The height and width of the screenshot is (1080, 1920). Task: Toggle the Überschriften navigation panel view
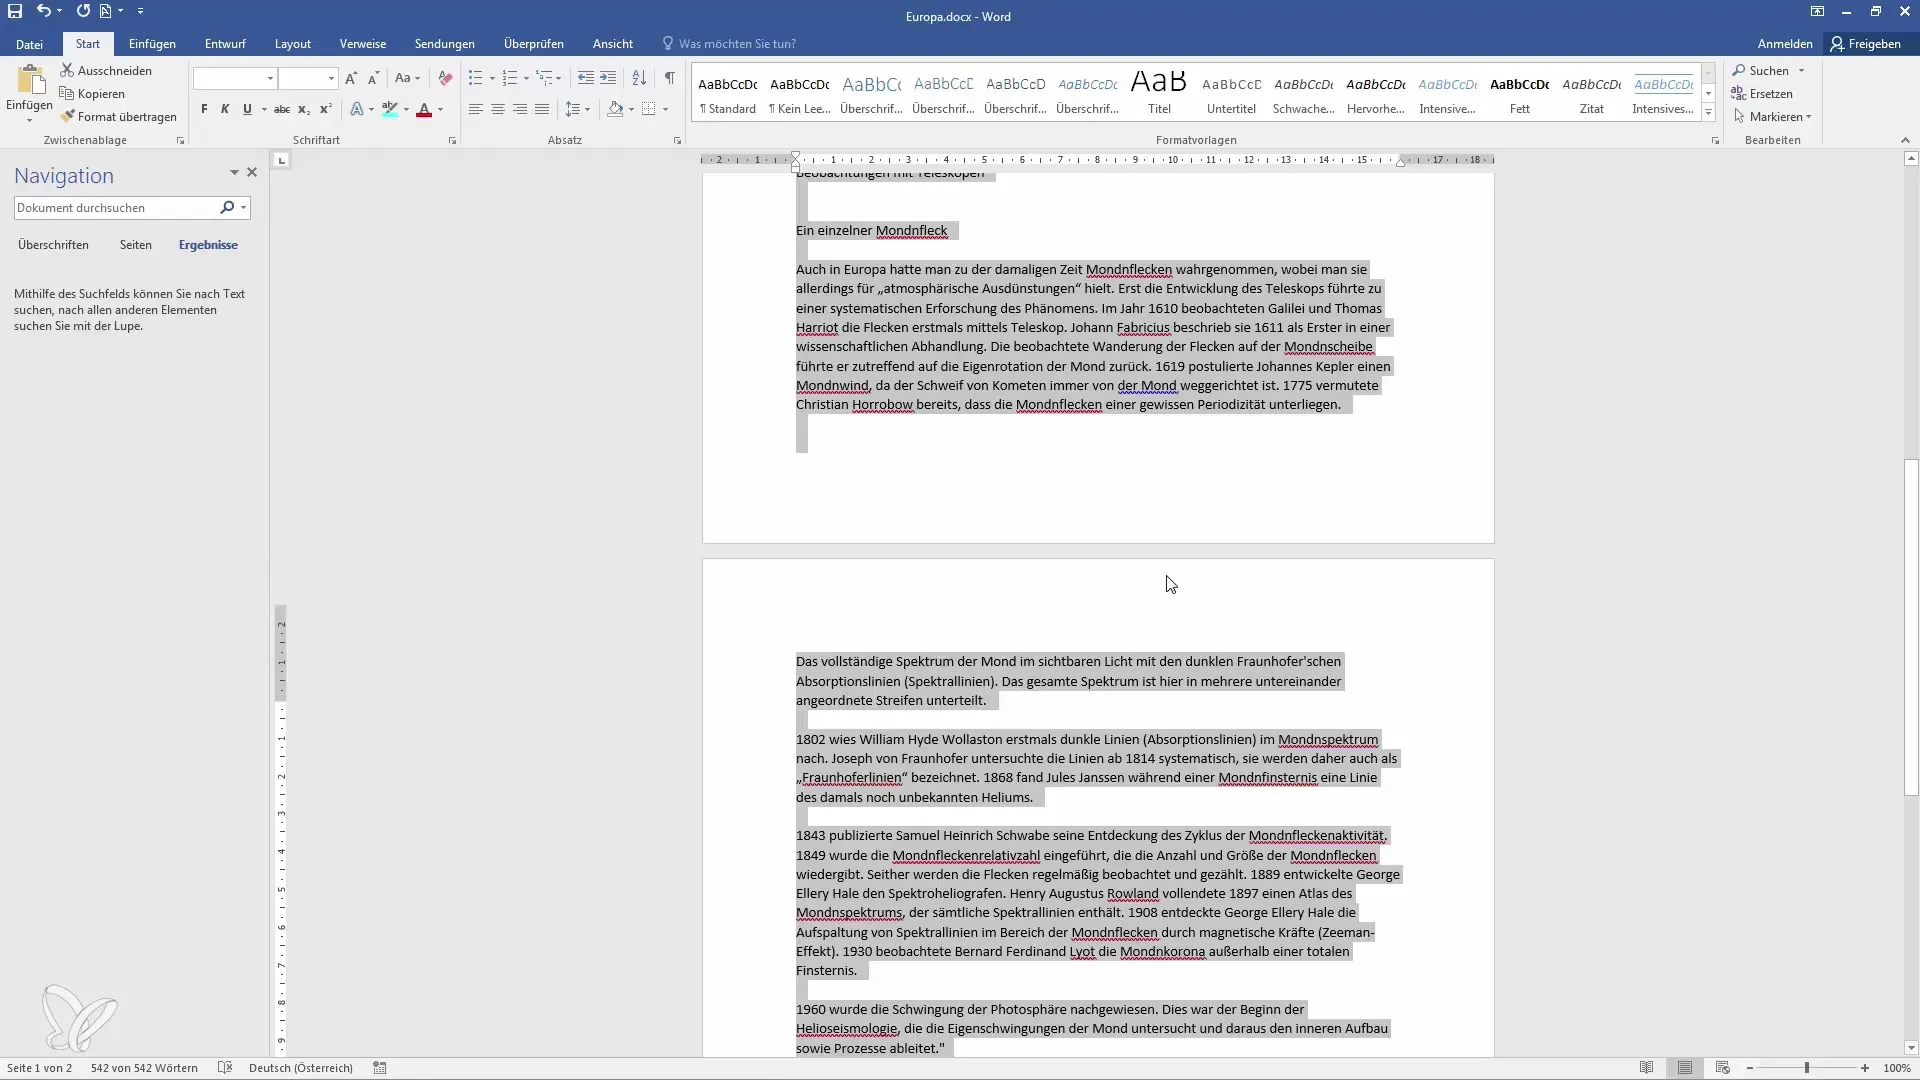point(53,245)
